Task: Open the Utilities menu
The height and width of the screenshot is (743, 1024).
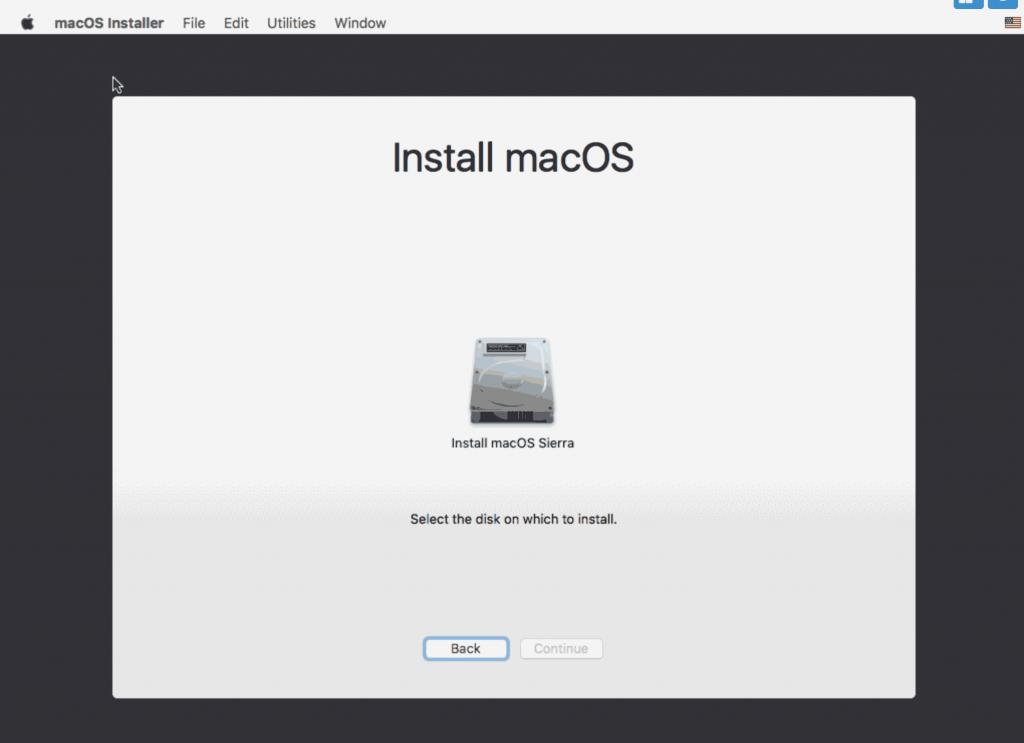Action: pos(291,23)
